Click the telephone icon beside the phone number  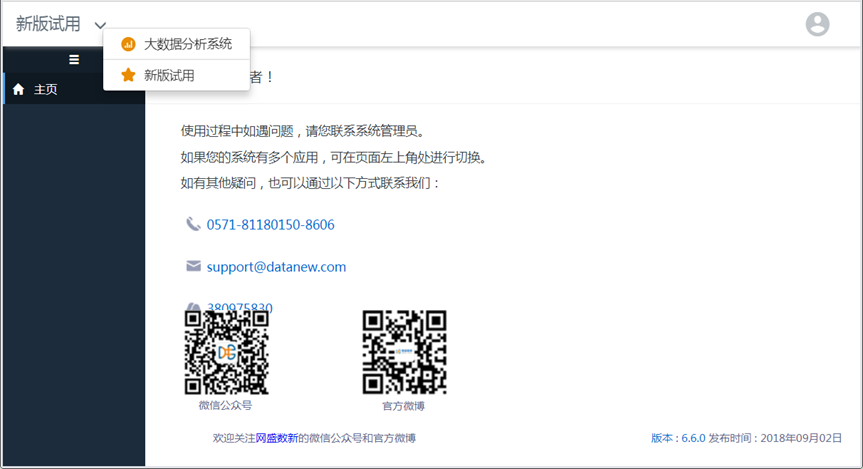(193, 224)
